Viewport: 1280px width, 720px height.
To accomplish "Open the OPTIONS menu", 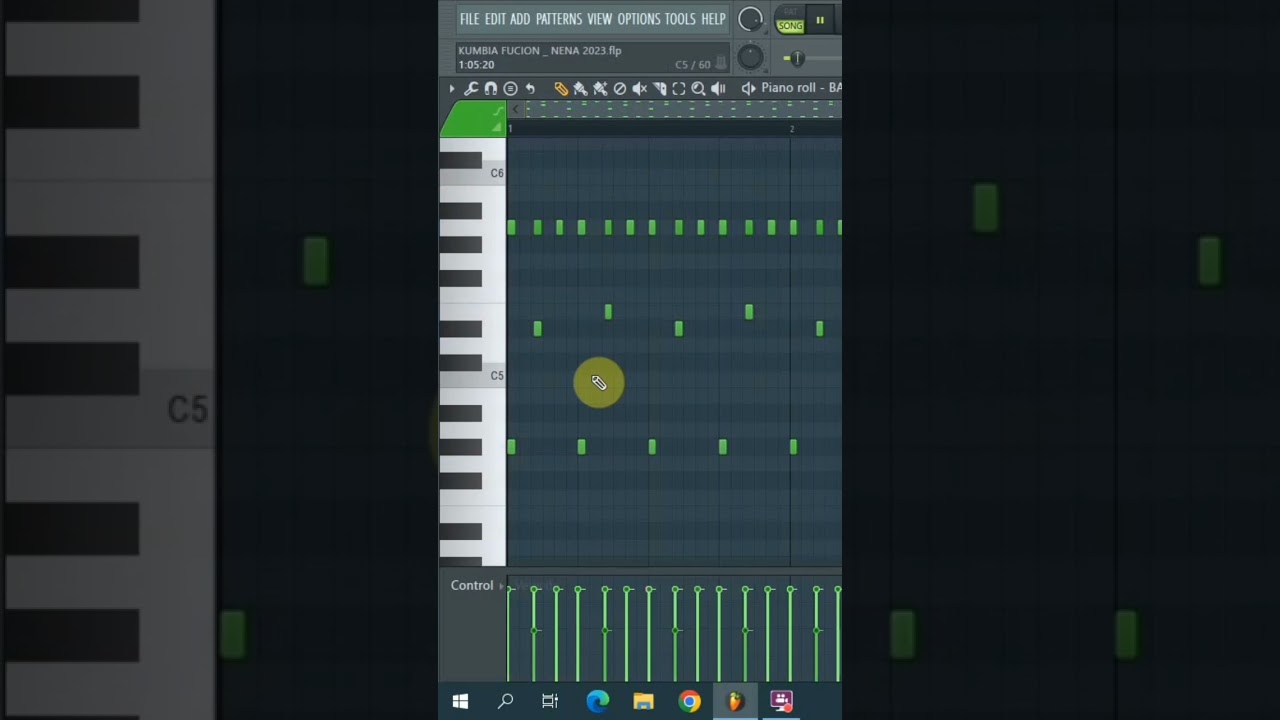I will coord(639,19).
